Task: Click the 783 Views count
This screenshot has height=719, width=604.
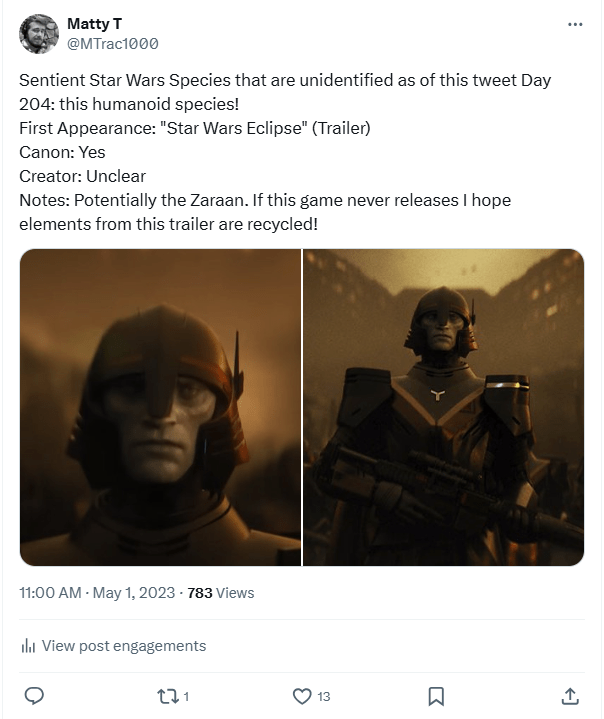Action: click(x=221, y=593)
